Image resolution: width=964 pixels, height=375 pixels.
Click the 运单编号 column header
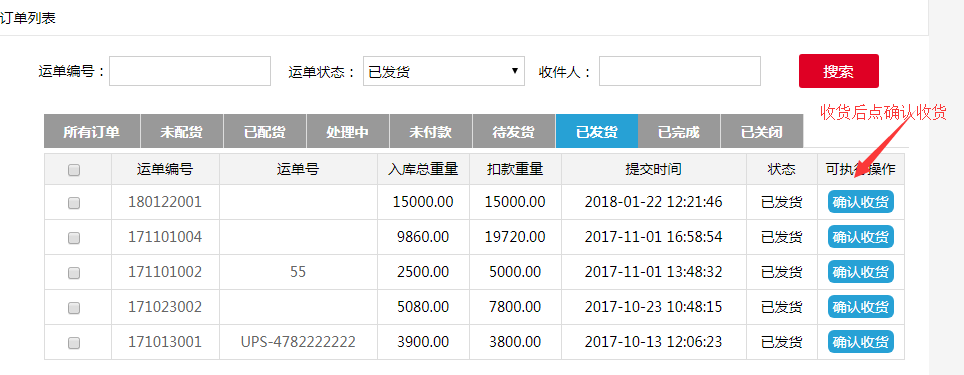[165, 170]
